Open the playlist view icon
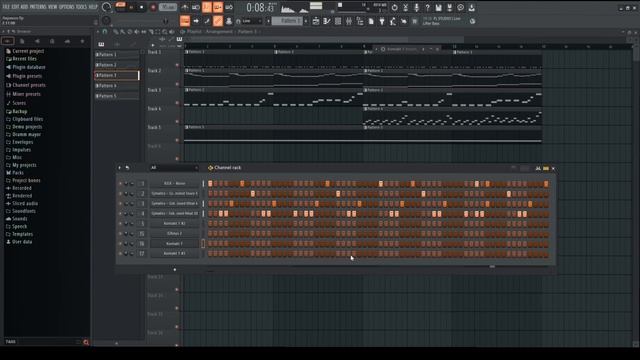 tap(316, 21)
